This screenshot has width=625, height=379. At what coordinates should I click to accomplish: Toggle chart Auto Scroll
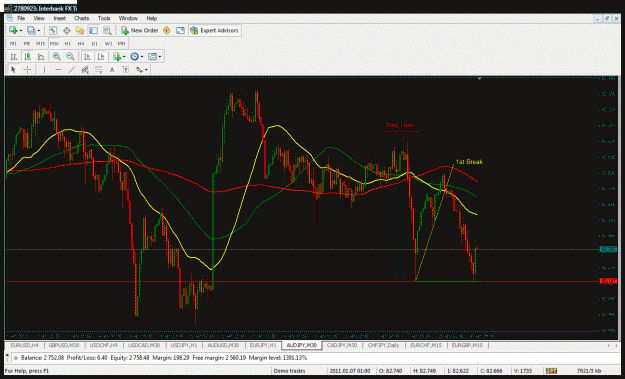87,57
